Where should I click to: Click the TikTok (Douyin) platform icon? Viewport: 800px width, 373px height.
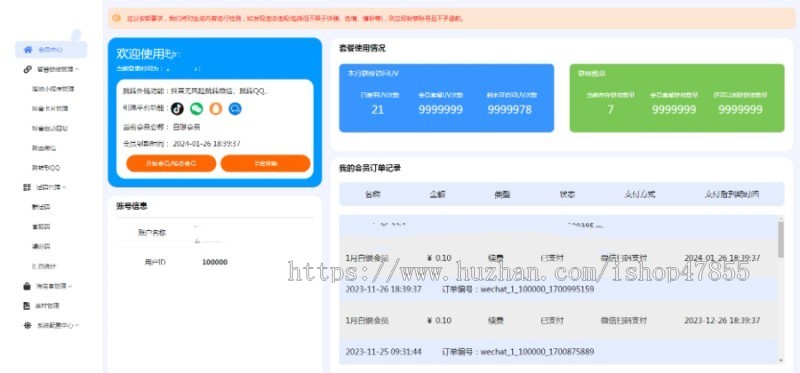pyautogui.click(x=177, y=109)
